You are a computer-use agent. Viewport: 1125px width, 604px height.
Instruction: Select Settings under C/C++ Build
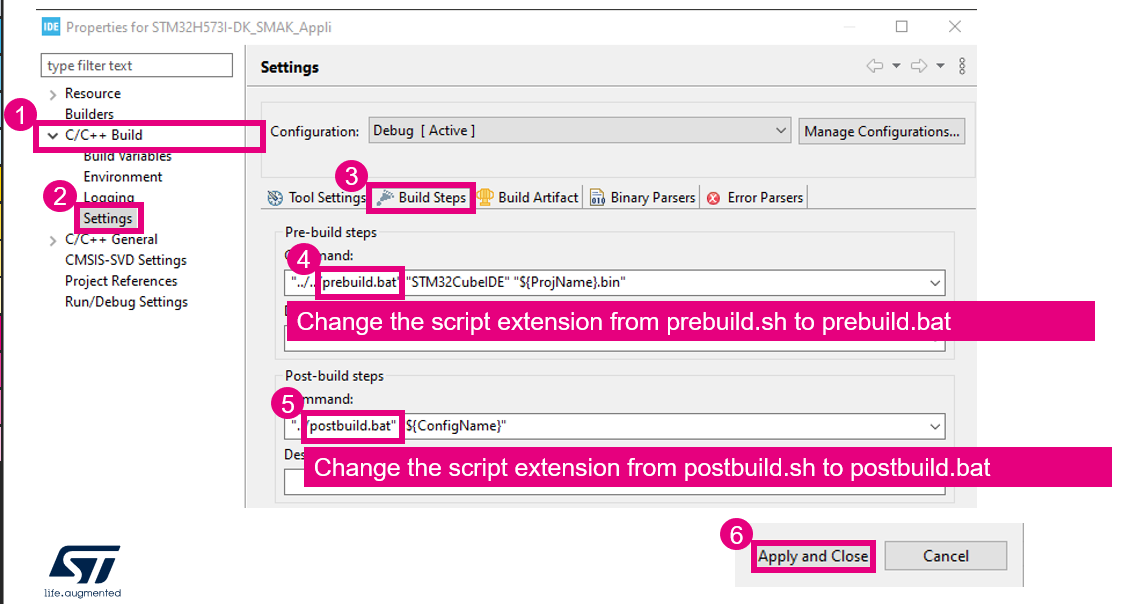coord(108,217)
